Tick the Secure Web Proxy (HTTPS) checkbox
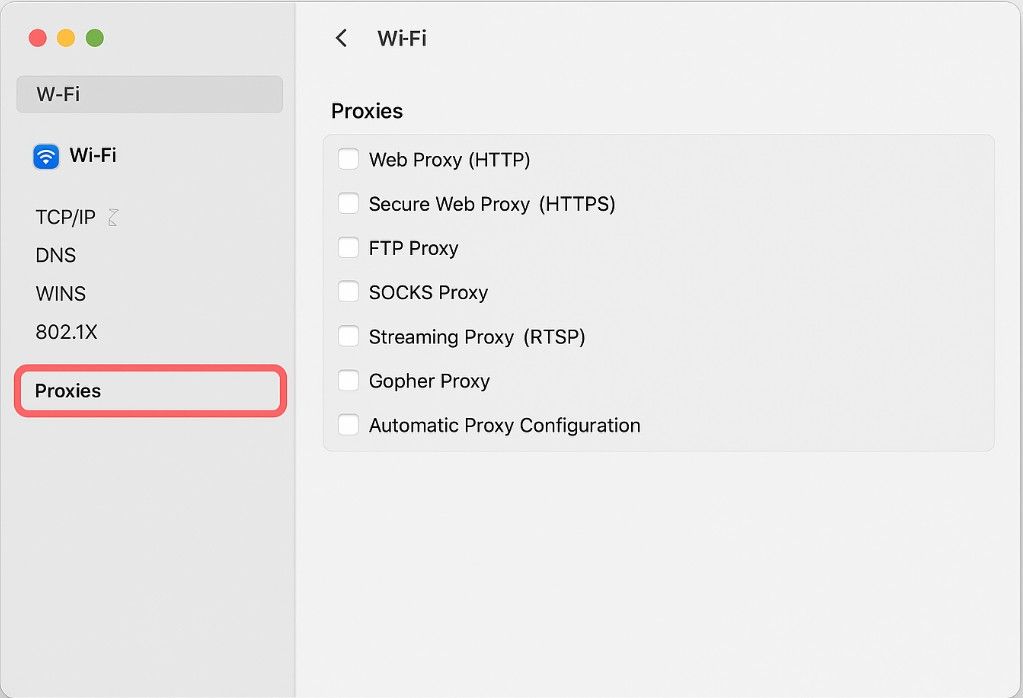This screenshot has width=1023, height=698. click(x=348, y=203)
